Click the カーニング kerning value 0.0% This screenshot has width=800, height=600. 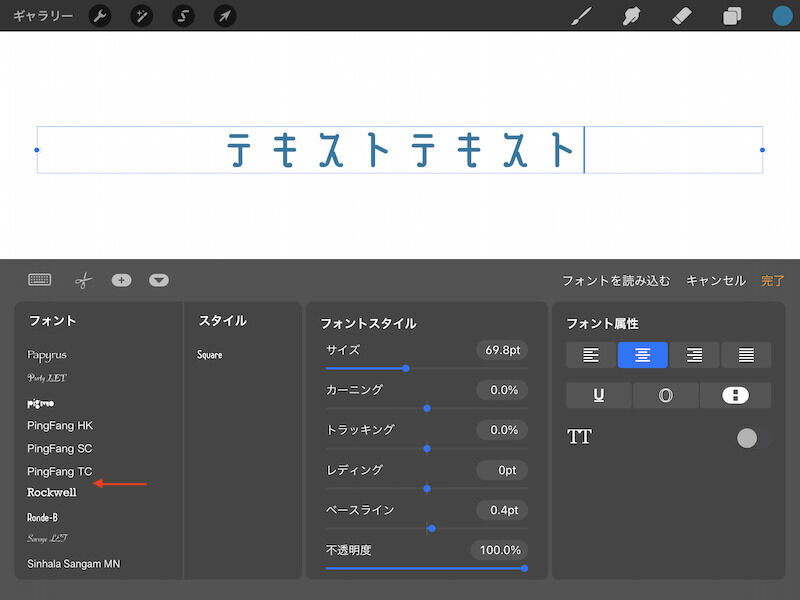[x=502, y=390]
